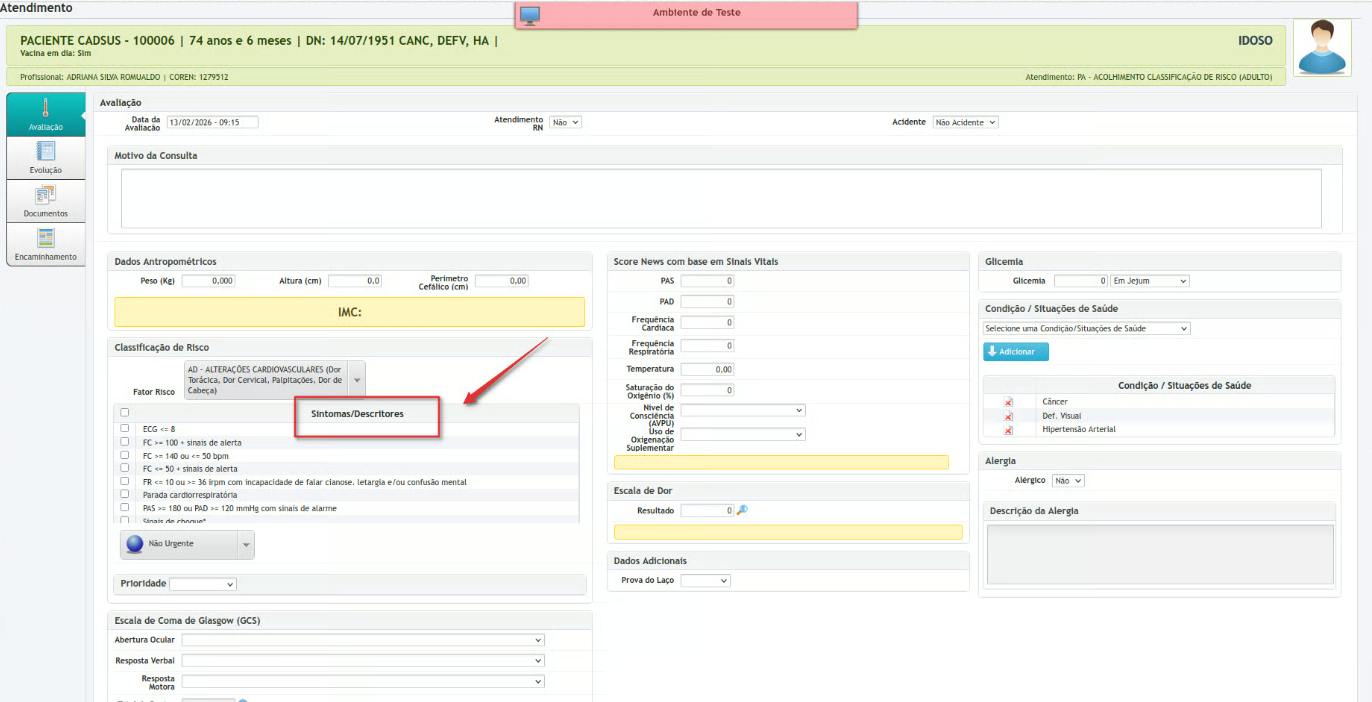Viewport: 1372px width, 702px height.
Task: Check the 'ECG <= 8' symptom box
Action: [125, 428]
